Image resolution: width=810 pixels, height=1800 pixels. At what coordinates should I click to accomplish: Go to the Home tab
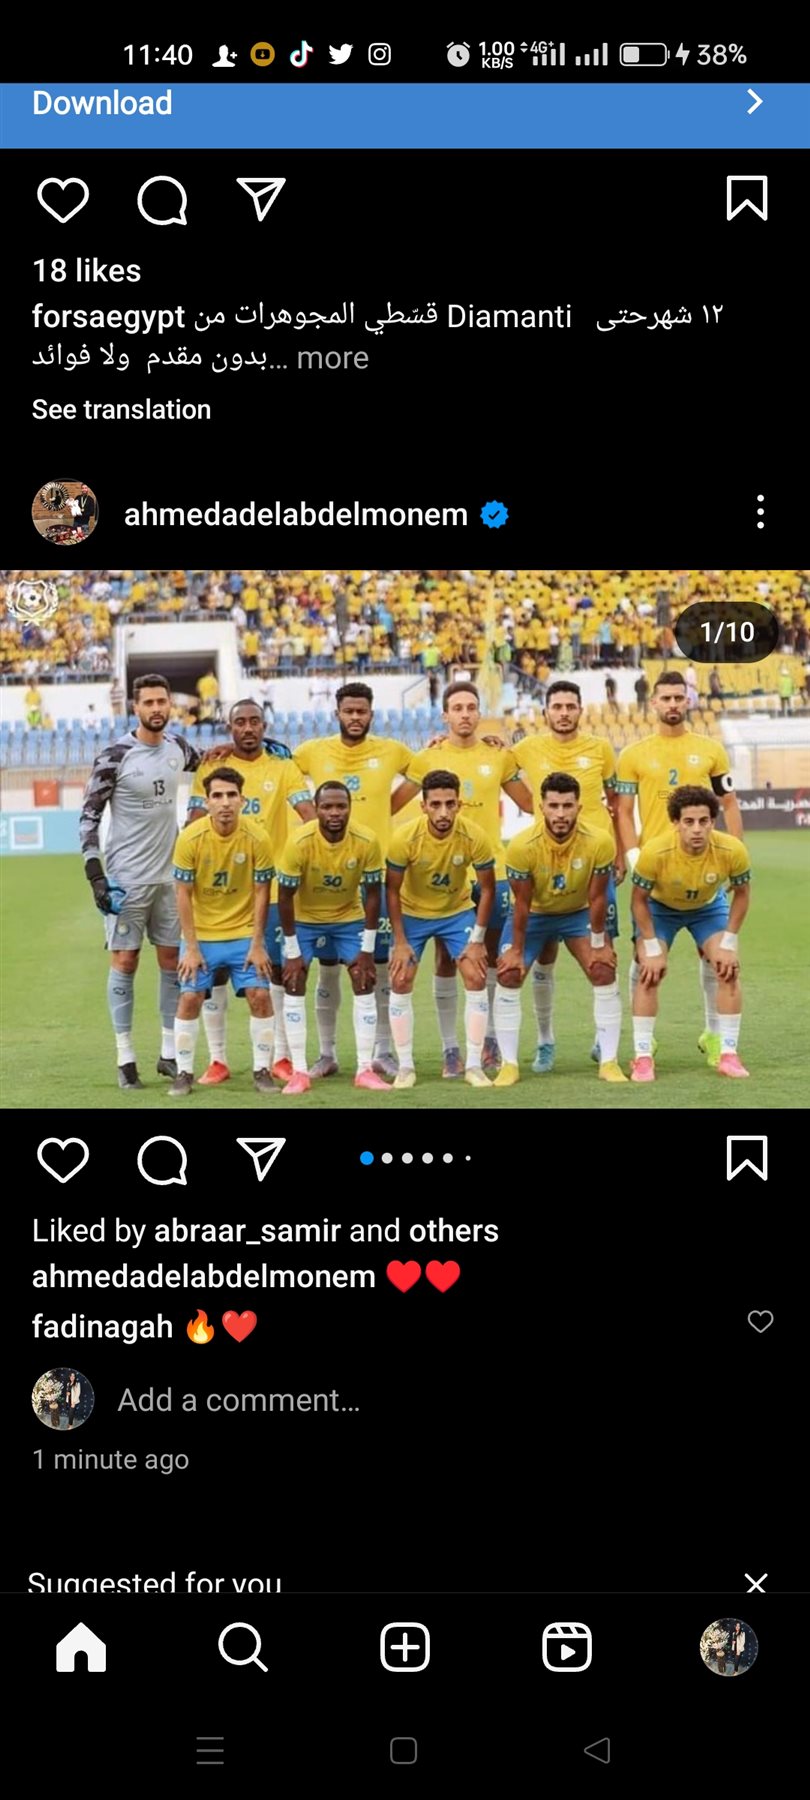pos(81,1647)
